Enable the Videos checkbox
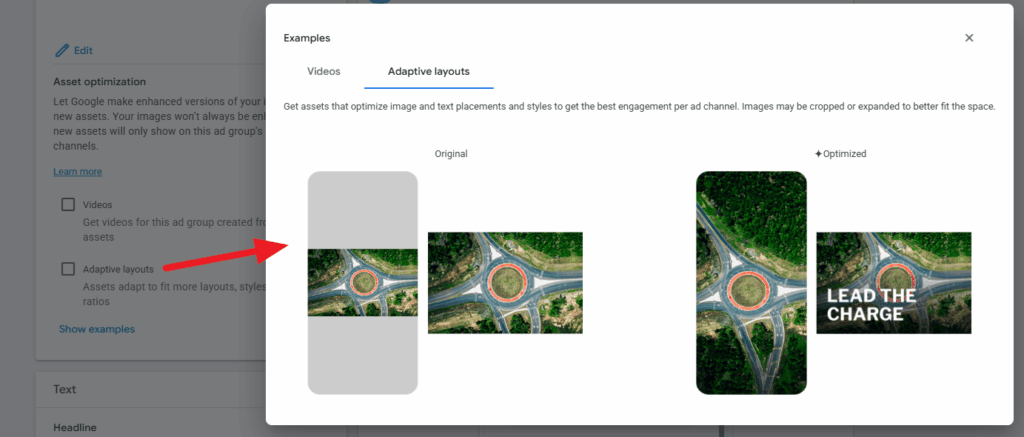The image size is (1024, 437). tap(68, 204)
